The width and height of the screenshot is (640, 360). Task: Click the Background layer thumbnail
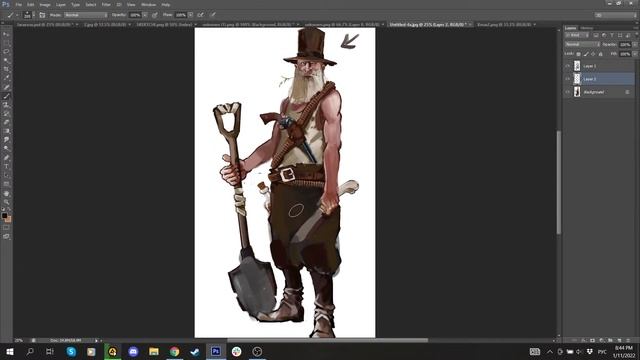coord(577,92)
